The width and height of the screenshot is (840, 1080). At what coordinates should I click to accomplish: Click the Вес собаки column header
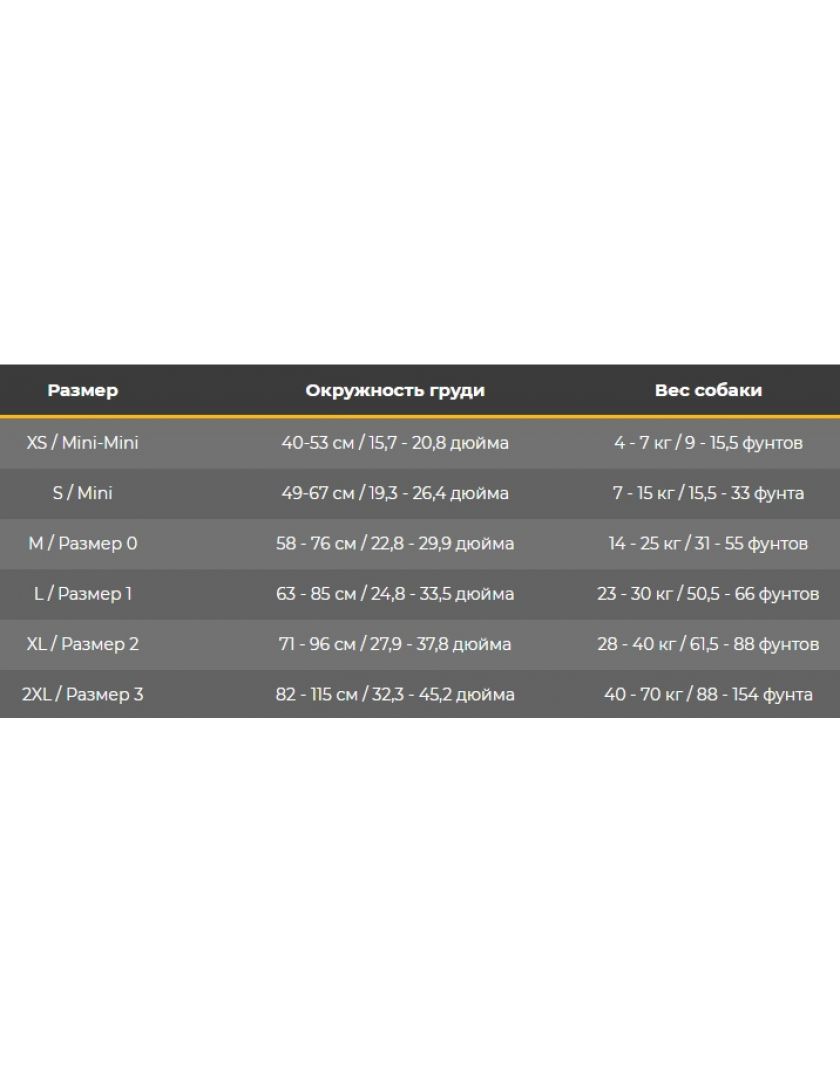708,391
